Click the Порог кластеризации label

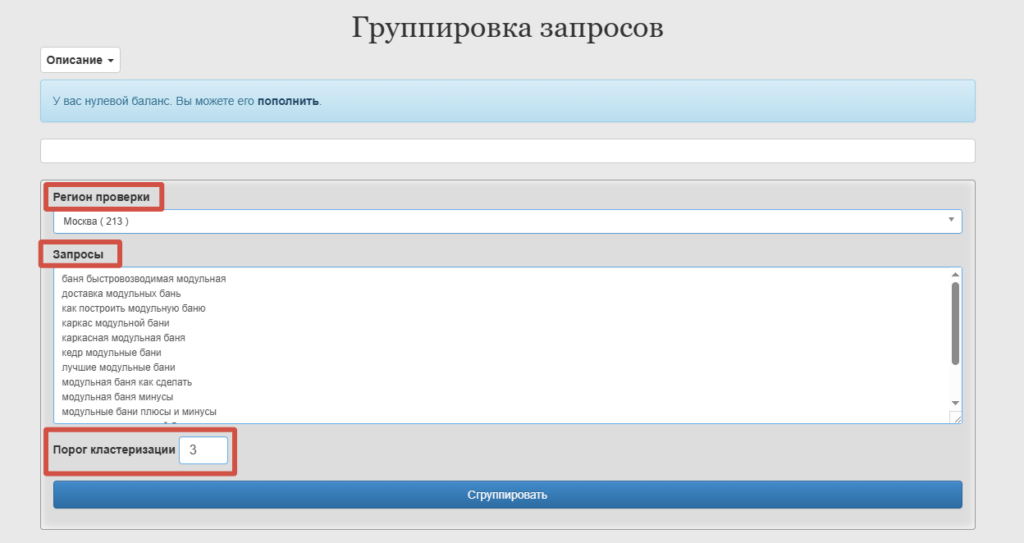[x=114, y=450]
